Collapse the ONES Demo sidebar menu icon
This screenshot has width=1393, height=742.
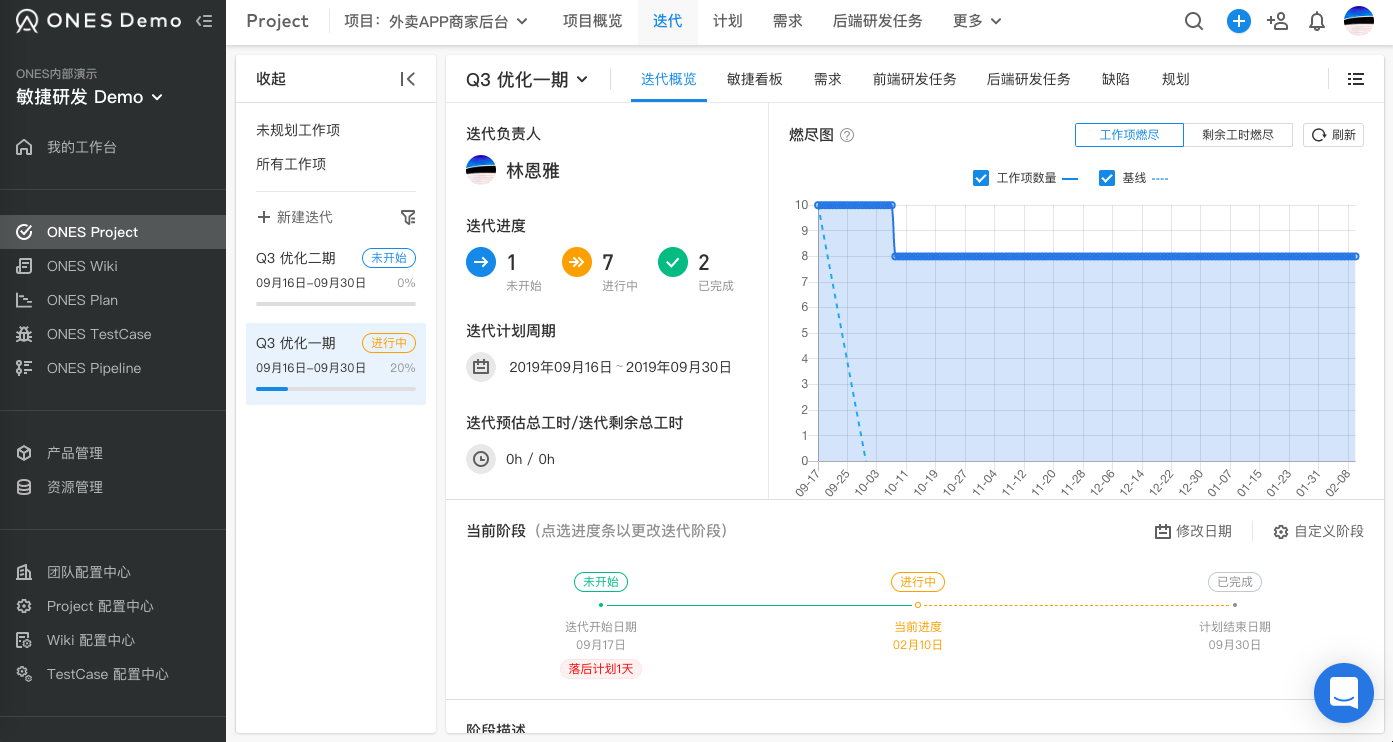tap(204, 21)
